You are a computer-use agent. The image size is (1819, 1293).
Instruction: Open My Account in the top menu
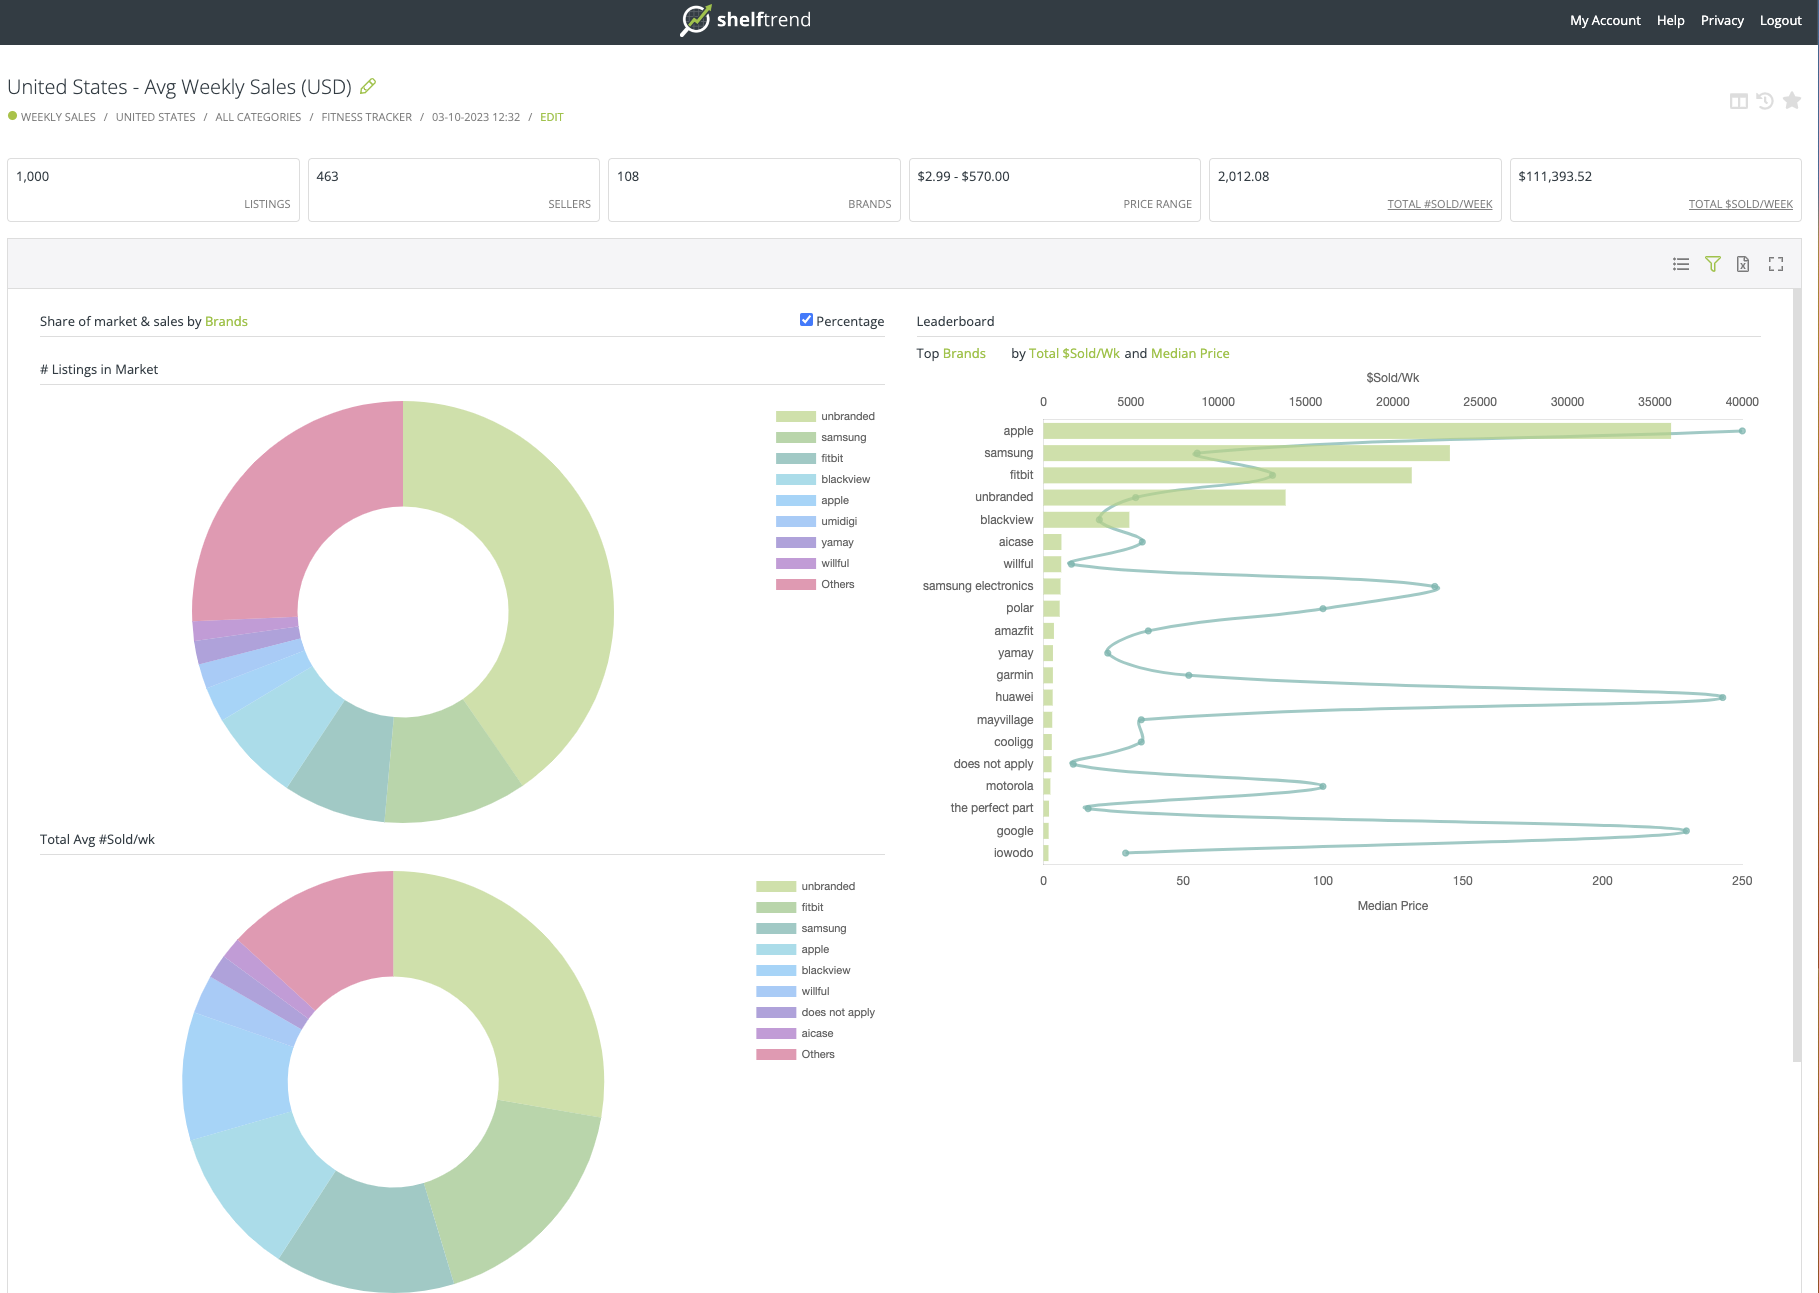tap(1605, 20)
